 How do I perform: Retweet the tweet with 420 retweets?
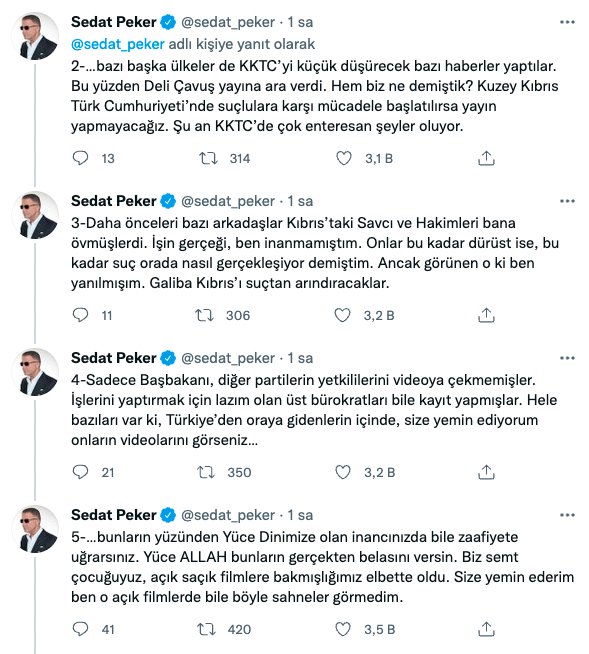point(206,629)
